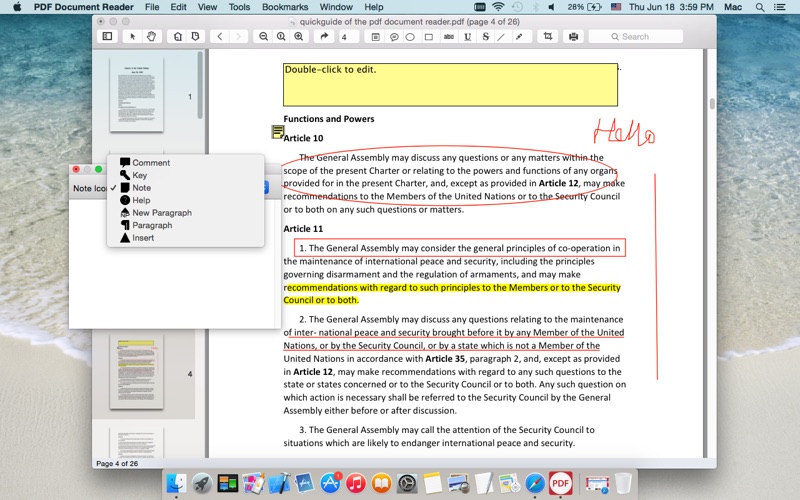This screenshot has height=500, width=800.
Task: Open the Edit menu
Action: pyautogui.click(x=178, y=7)
